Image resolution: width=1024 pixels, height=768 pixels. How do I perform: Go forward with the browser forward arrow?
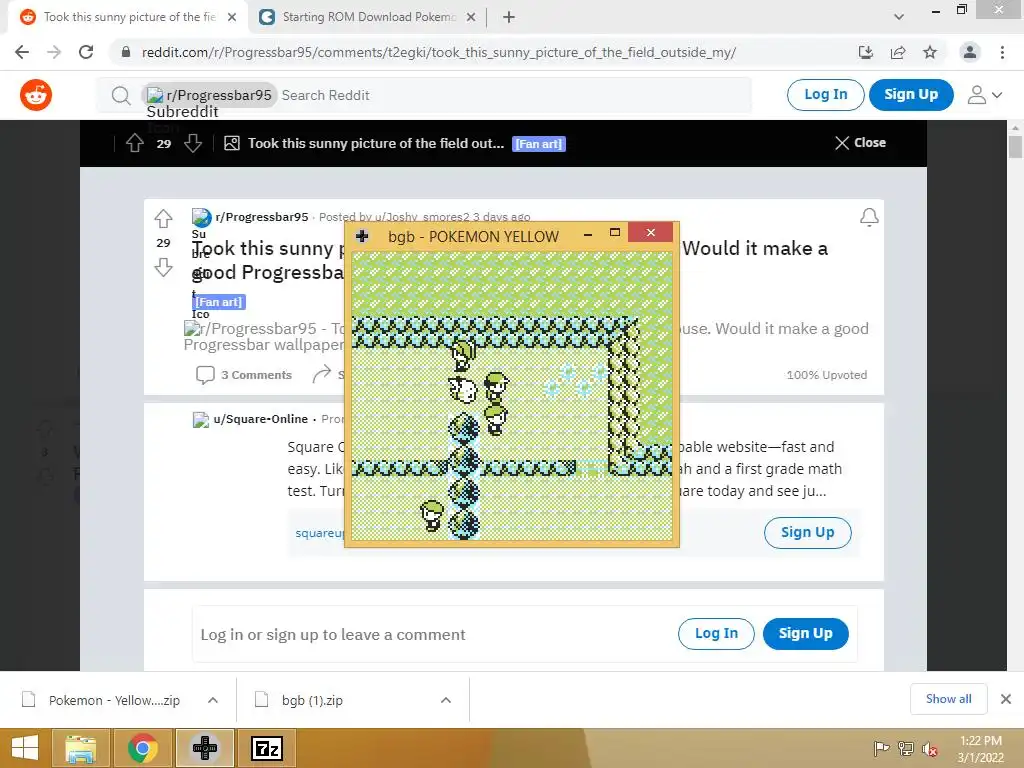(54, 52)
